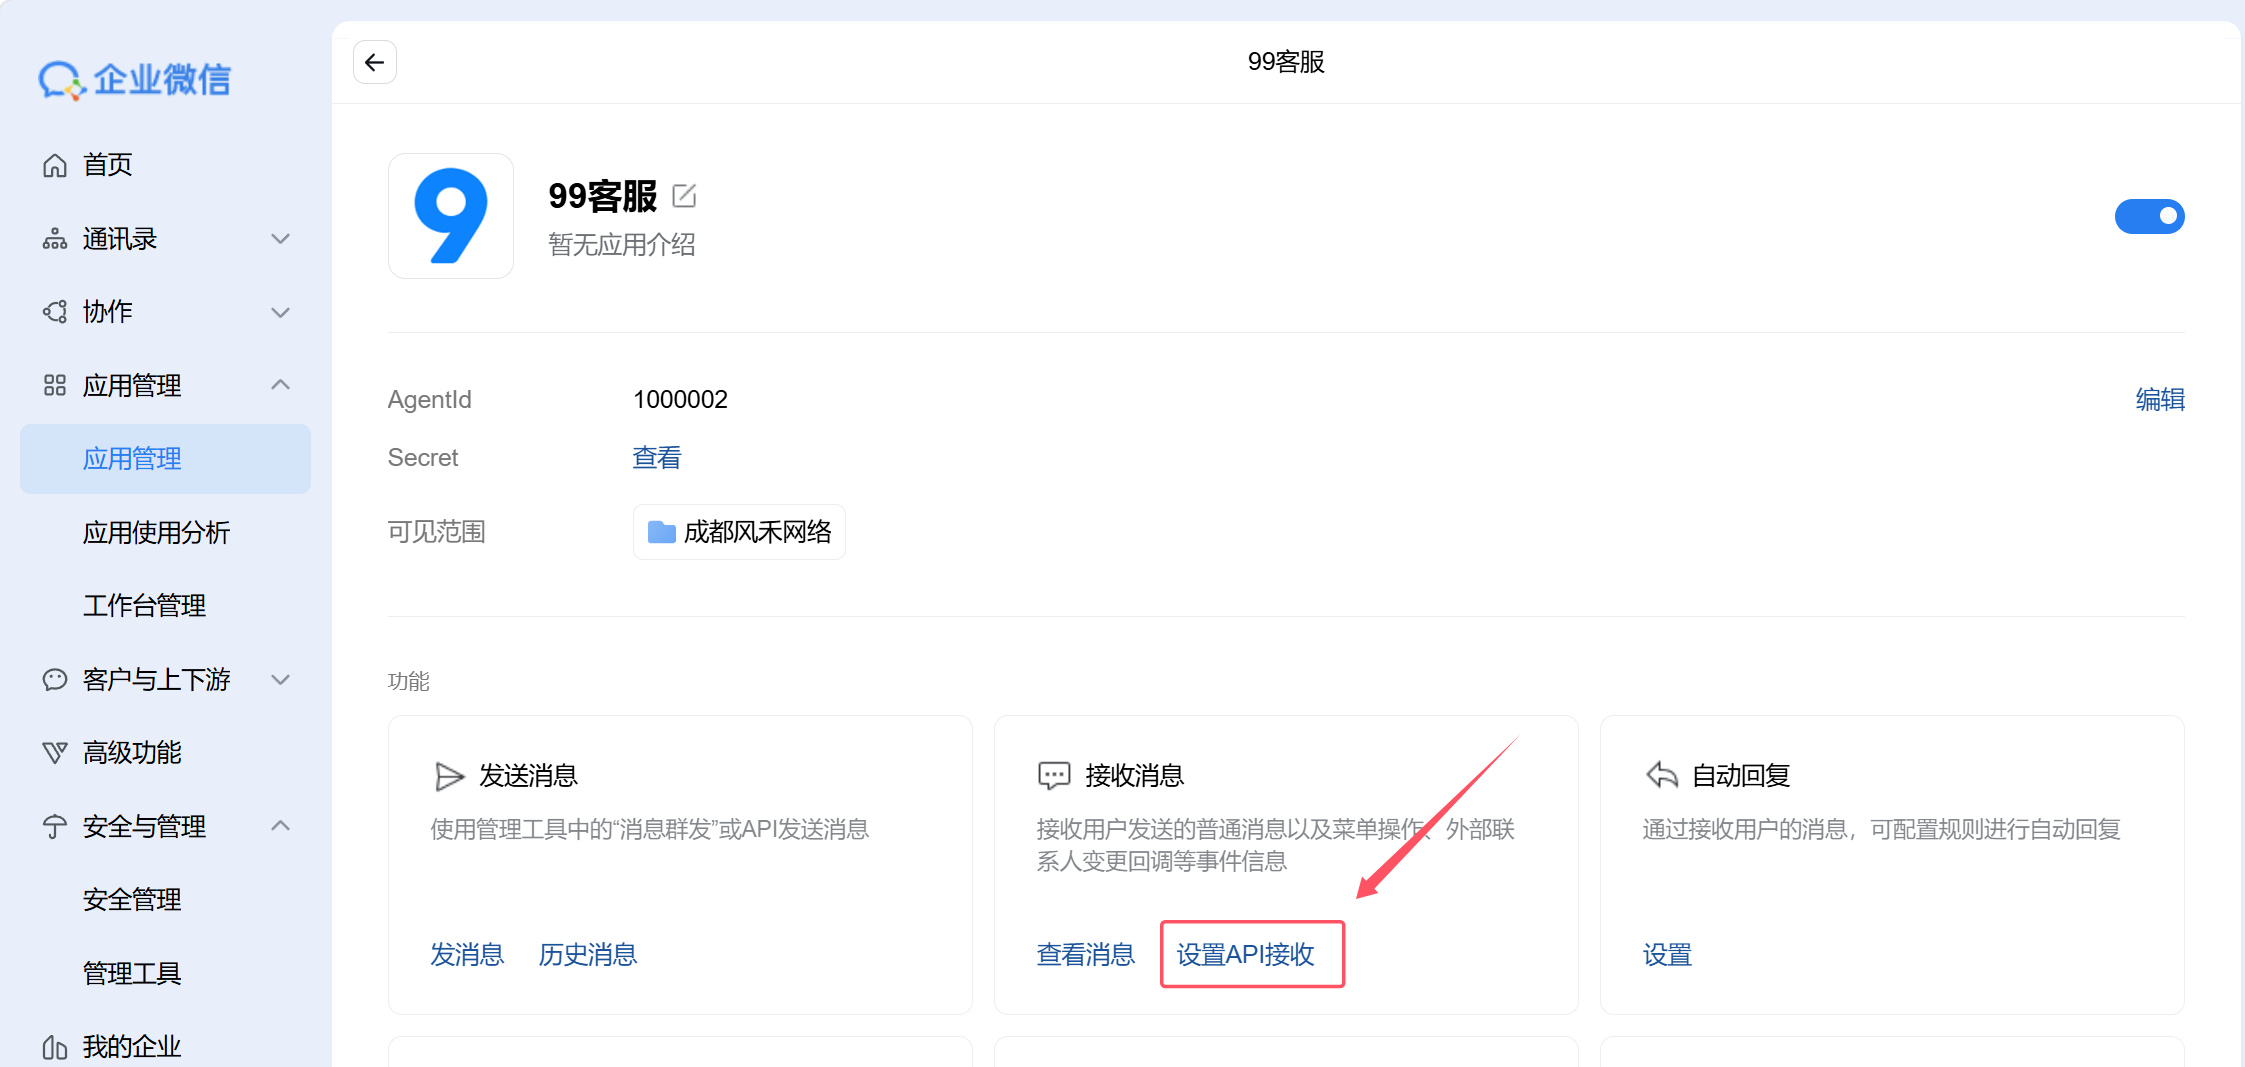Click the 99客服 app logo thumbnail
The height and width of the screenshot is (1067, 2245).
[x=451, y=216]
